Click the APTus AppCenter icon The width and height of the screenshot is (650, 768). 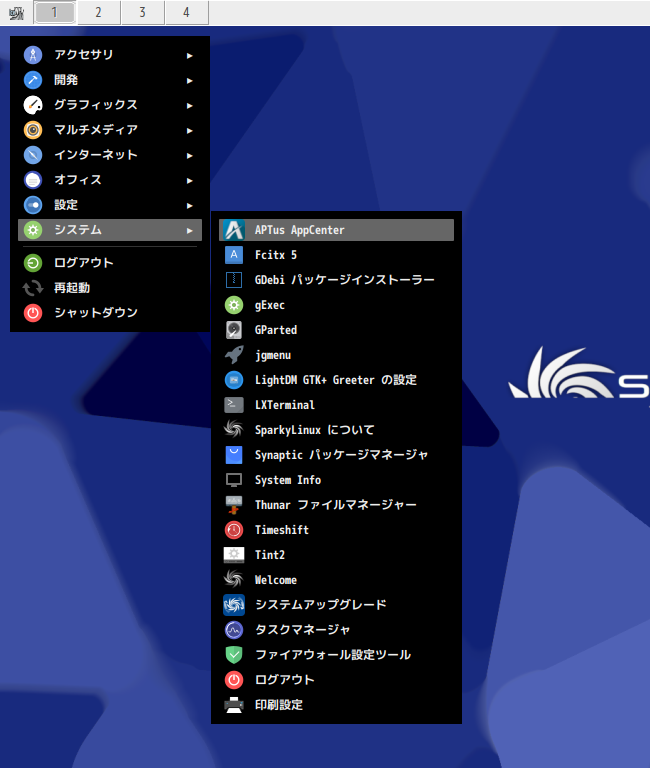(x=234, y=230)
